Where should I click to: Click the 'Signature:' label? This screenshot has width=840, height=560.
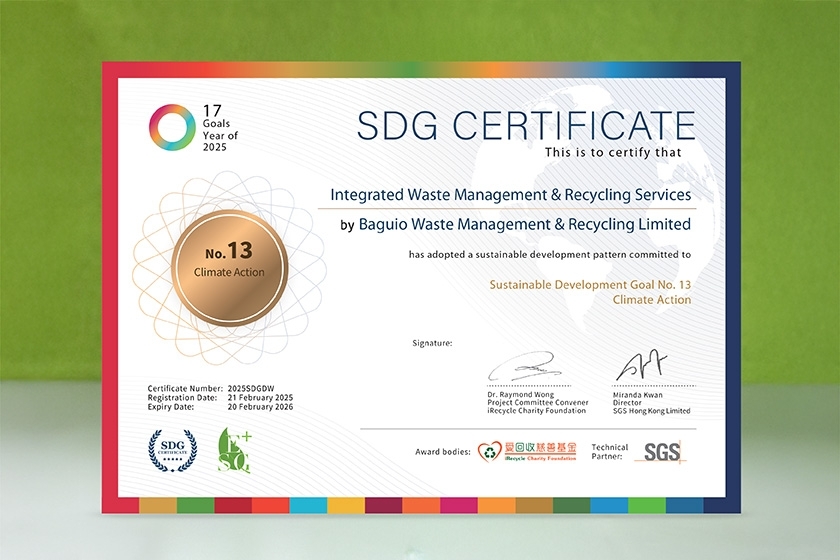point(432,343)
